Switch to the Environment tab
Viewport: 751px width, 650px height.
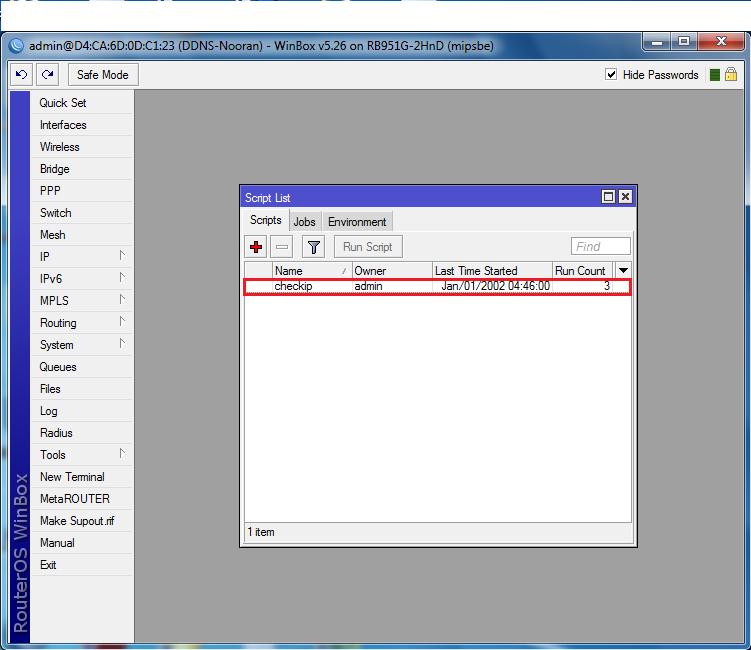click(x=357, y=222)
